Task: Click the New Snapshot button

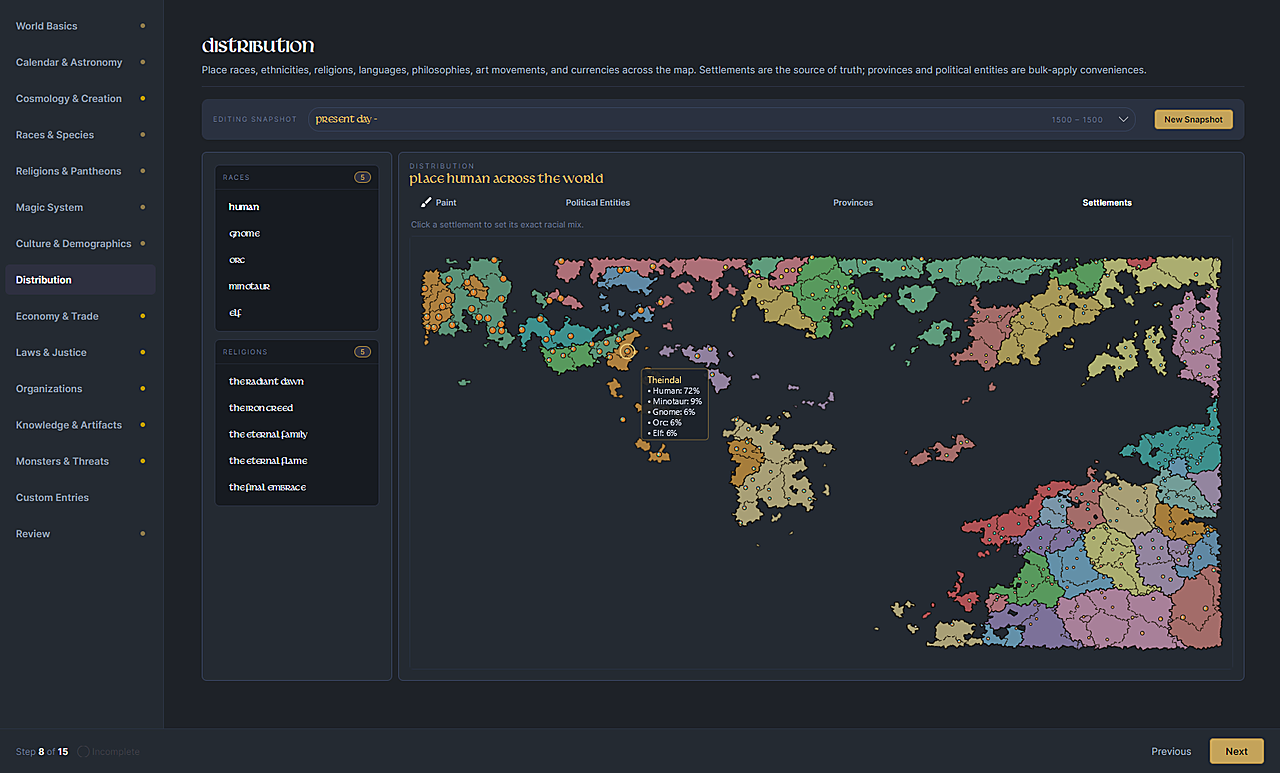Action: pos(1193,119)
